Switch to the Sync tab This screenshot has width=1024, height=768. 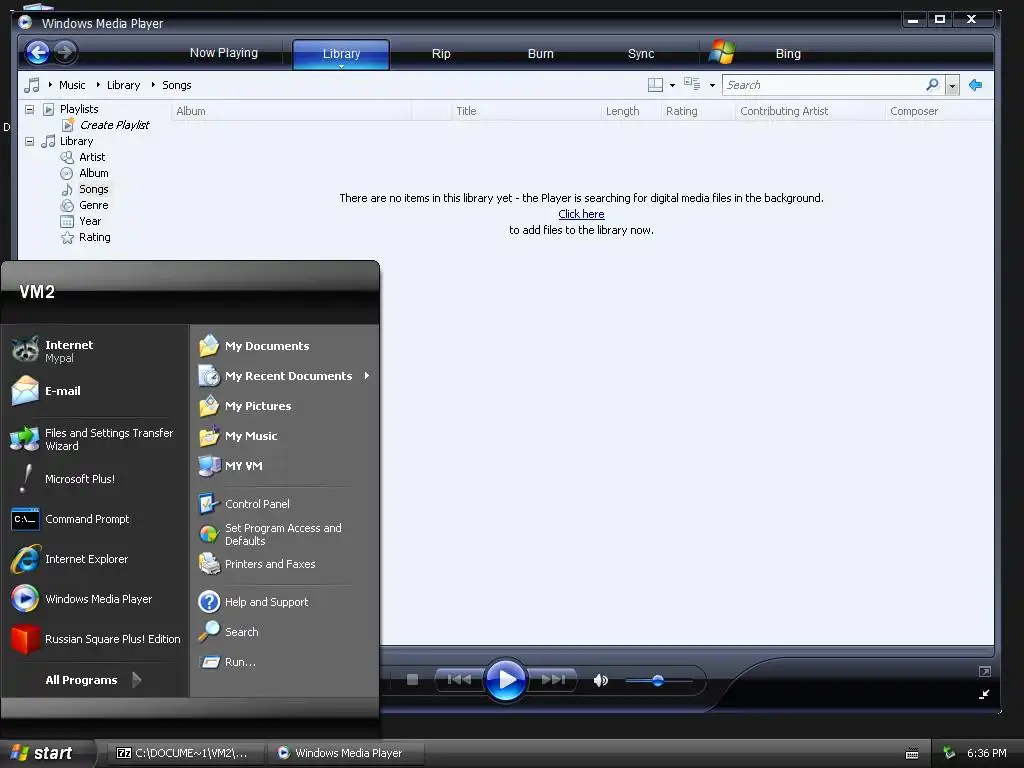click(x=641, y=54)
